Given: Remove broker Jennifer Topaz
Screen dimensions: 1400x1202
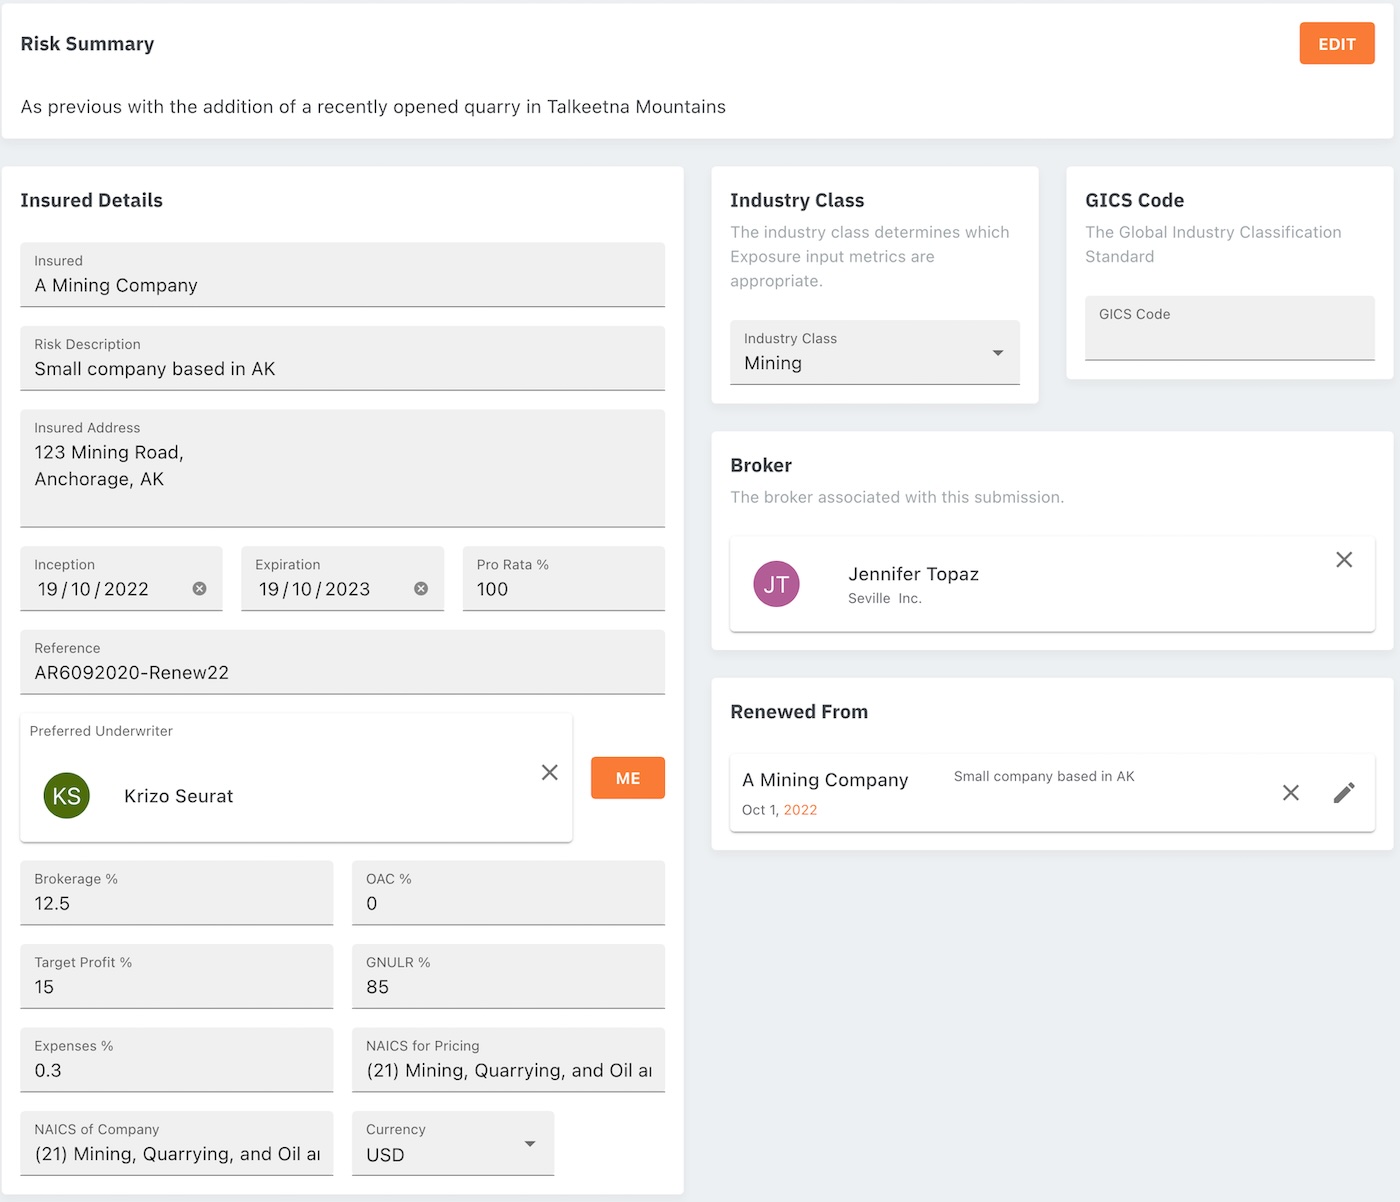Looking at the screenshot, I should [1344, 560].
